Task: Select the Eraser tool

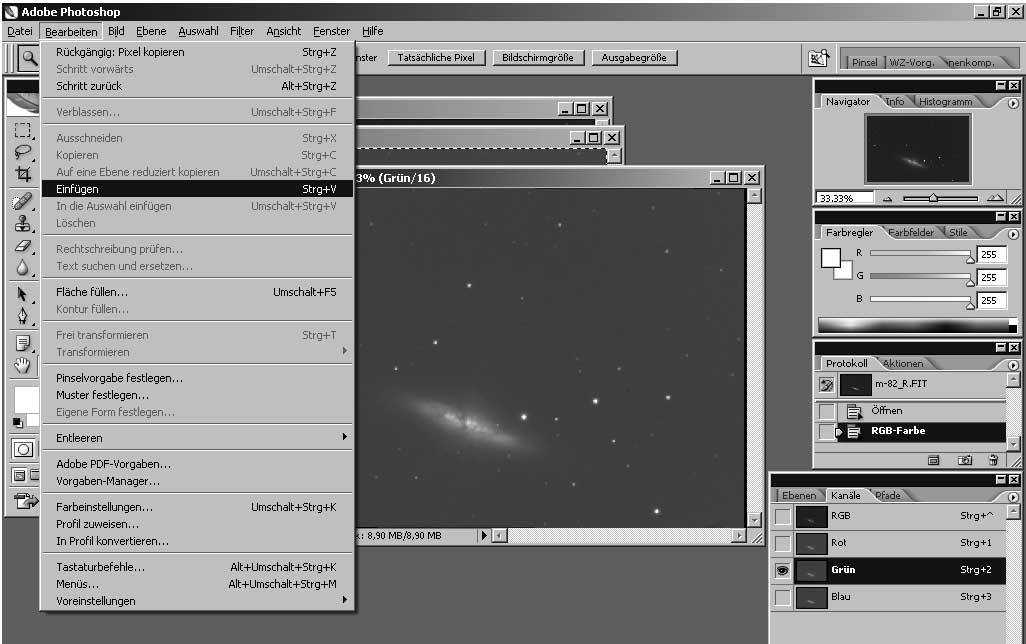Action: point(23,245)
